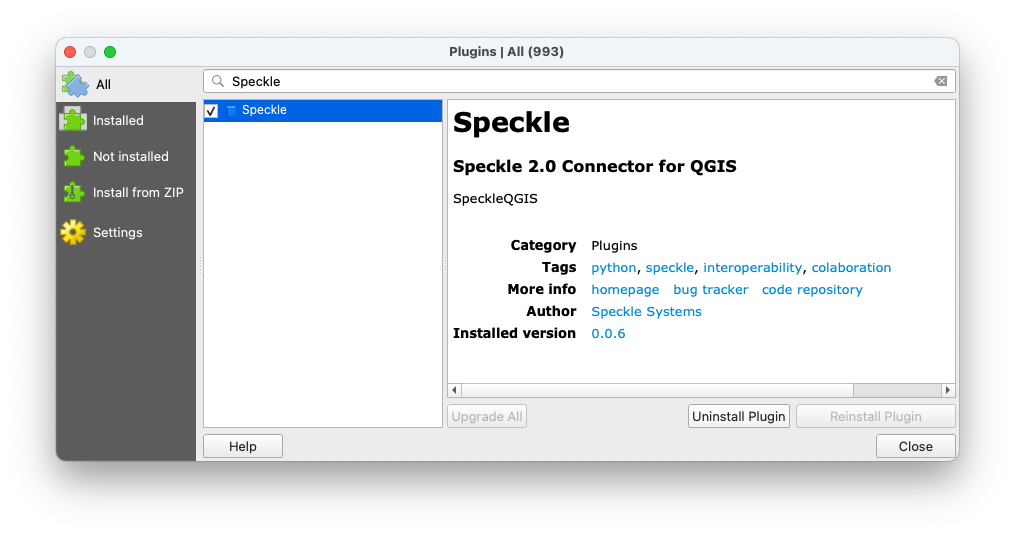Viewport: 1015px width, 535px height.
Task: Click the green zoom window button
Action: (110, 52)
